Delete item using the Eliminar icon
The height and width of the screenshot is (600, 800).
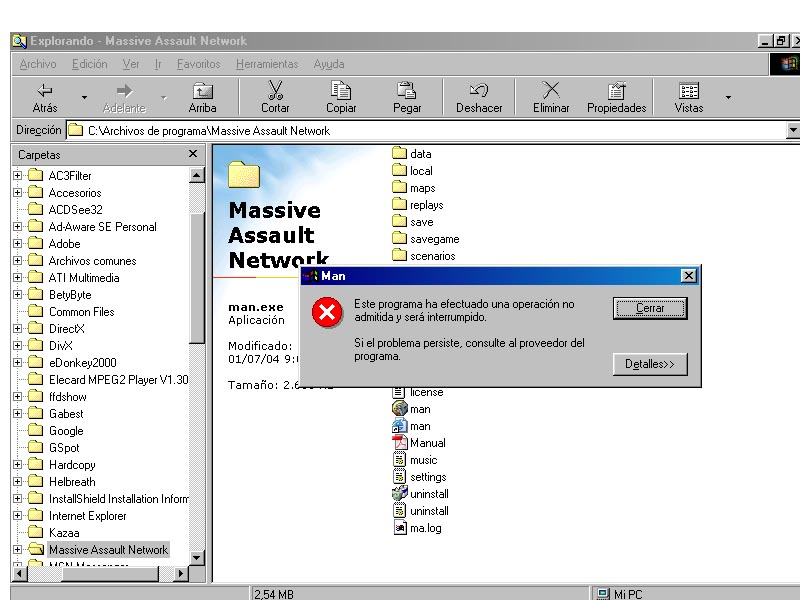(x=551, y=97)
